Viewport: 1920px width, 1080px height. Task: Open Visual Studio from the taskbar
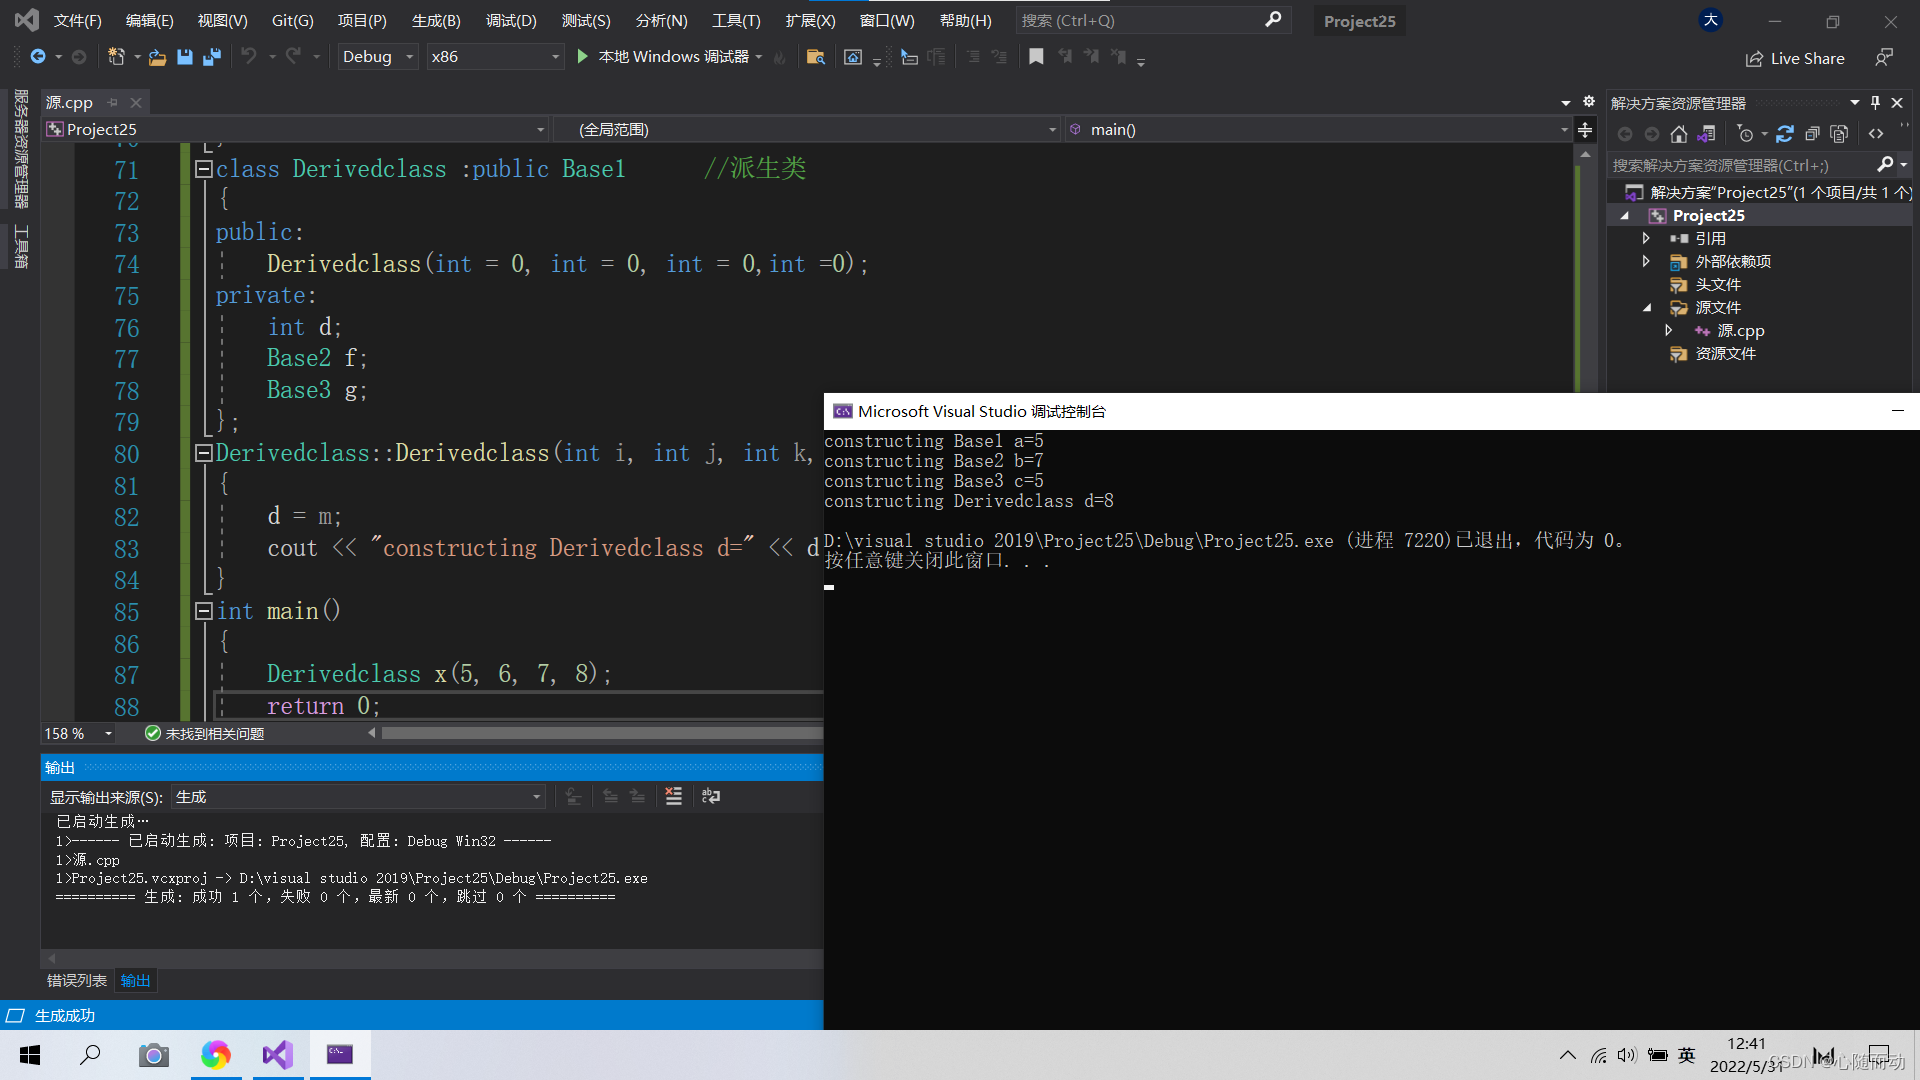point(277,1055)
